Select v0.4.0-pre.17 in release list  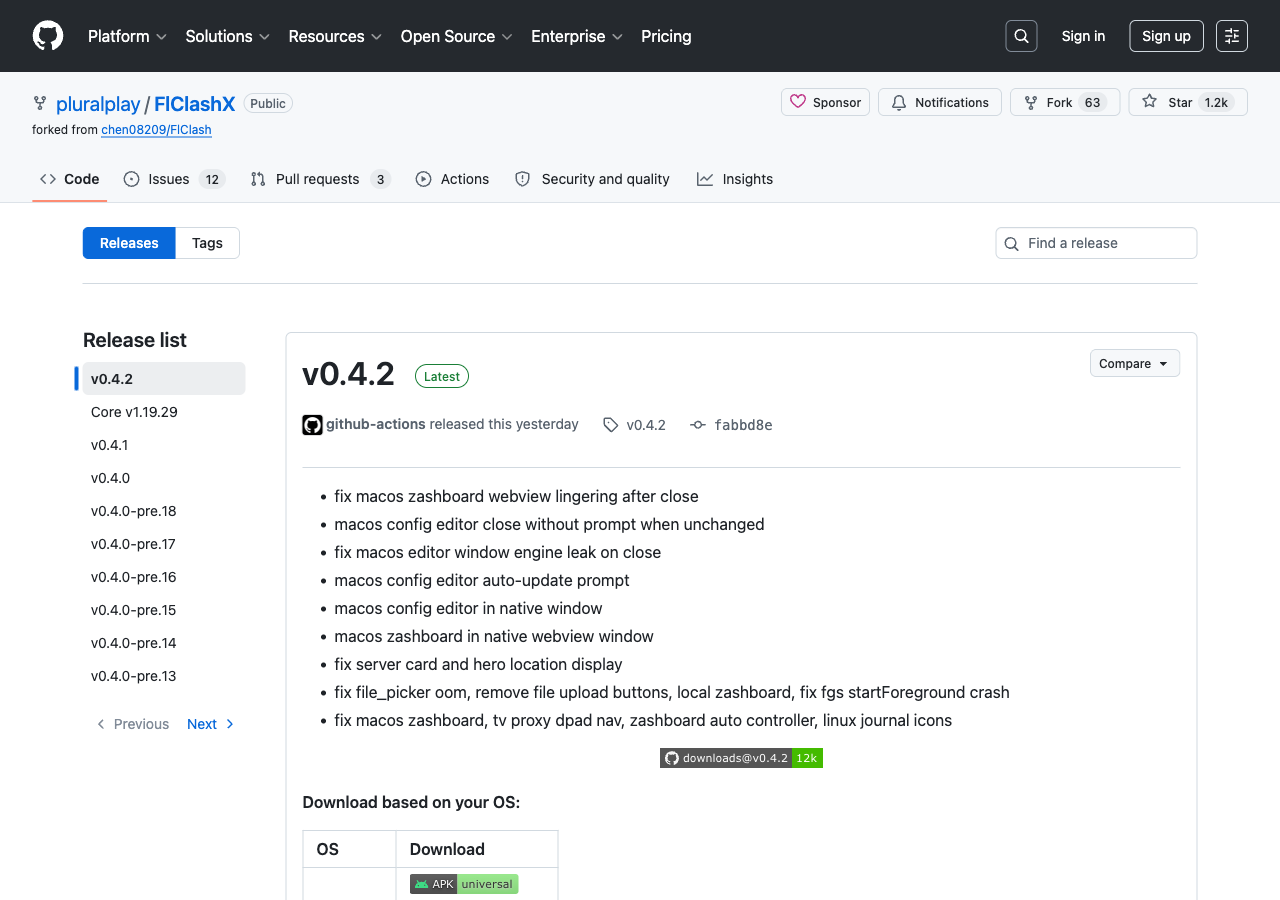click(164, 544)
